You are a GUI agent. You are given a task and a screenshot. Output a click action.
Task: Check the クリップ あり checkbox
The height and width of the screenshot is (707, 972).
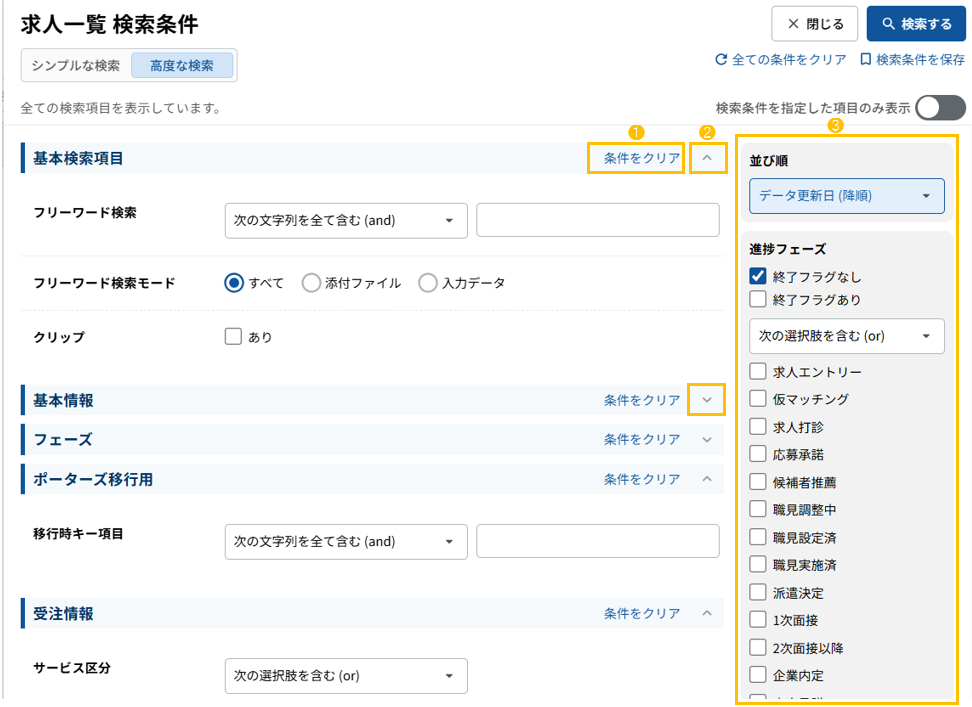234,337
